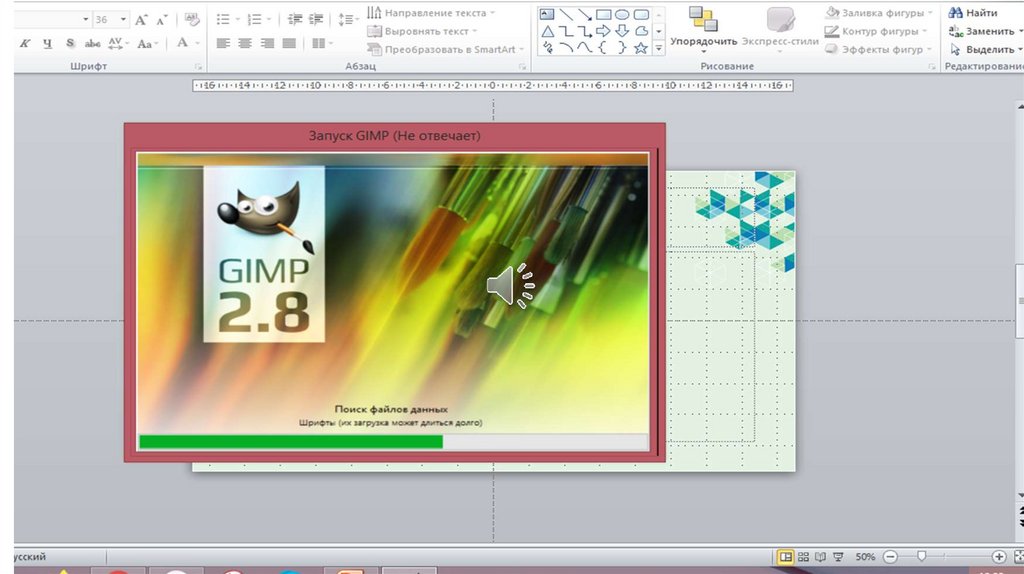Toggle italic text formatting

coord(23,43)
